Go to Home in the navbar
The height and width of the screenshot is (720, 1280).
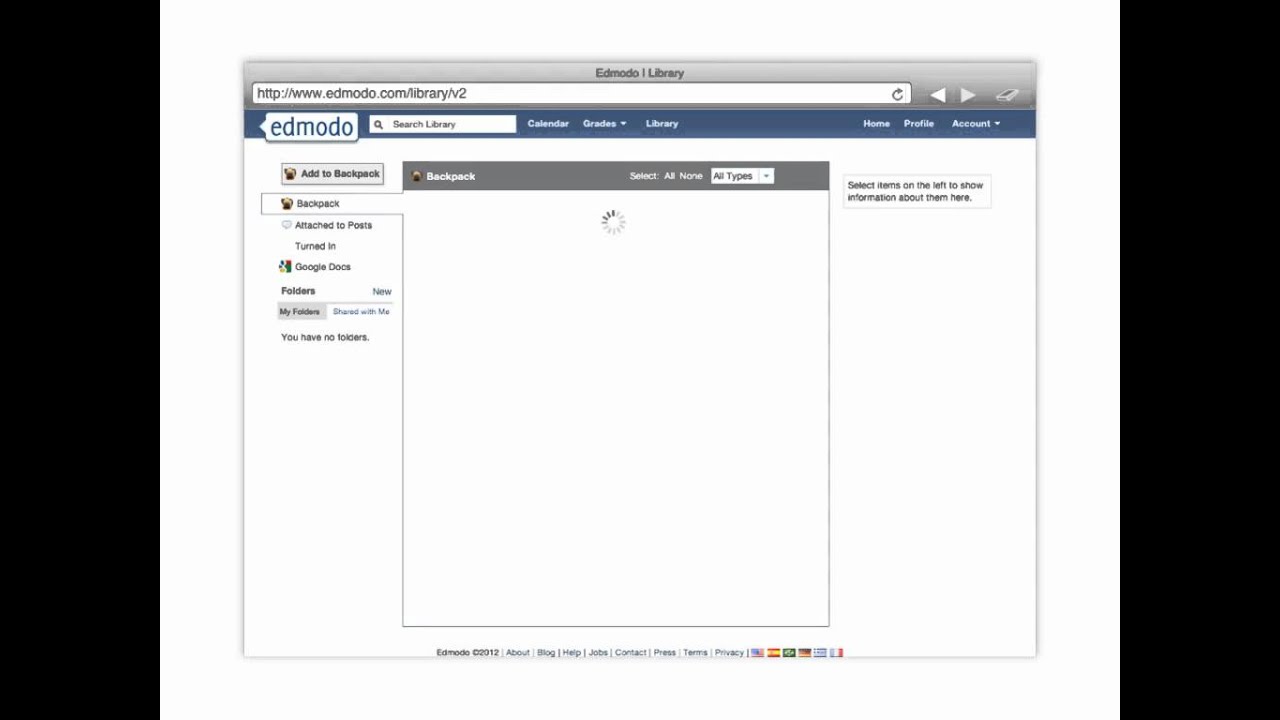876,124
